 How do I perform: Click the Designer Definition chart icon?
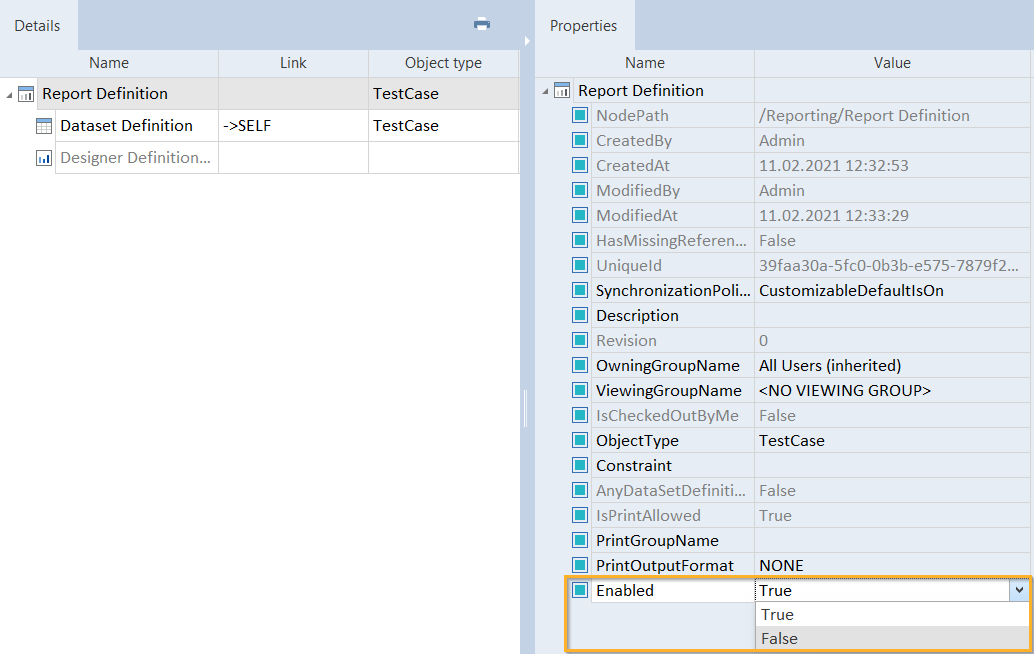point(44,158)
